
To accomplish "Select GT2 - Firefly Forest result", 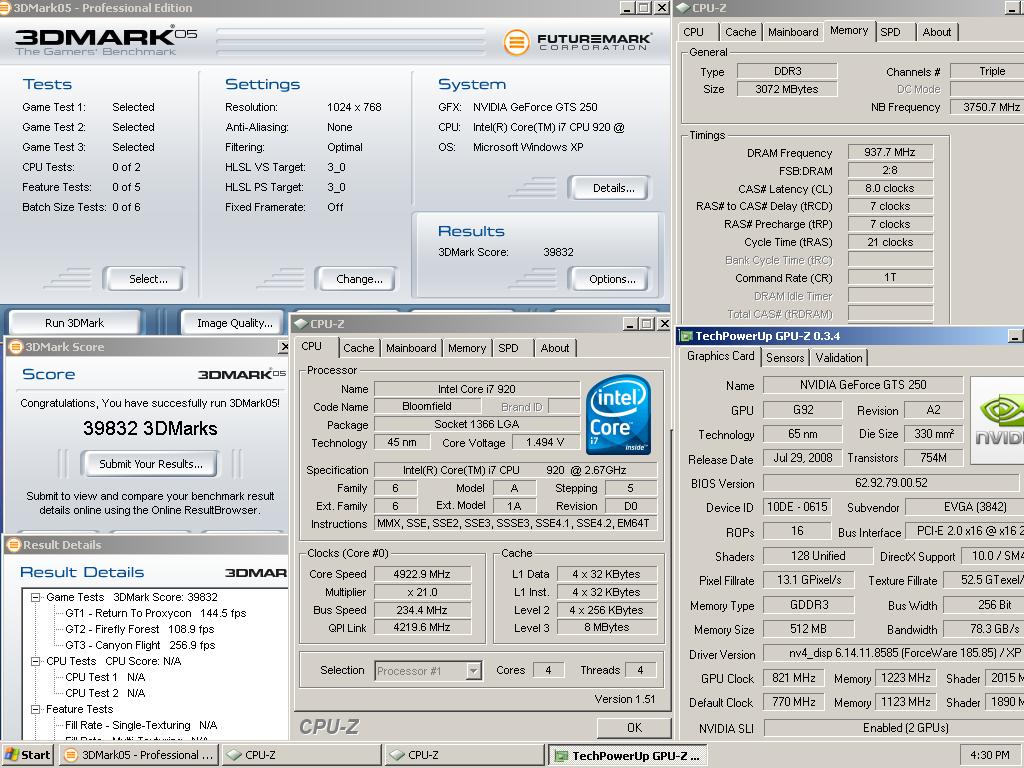I will 140,629.
